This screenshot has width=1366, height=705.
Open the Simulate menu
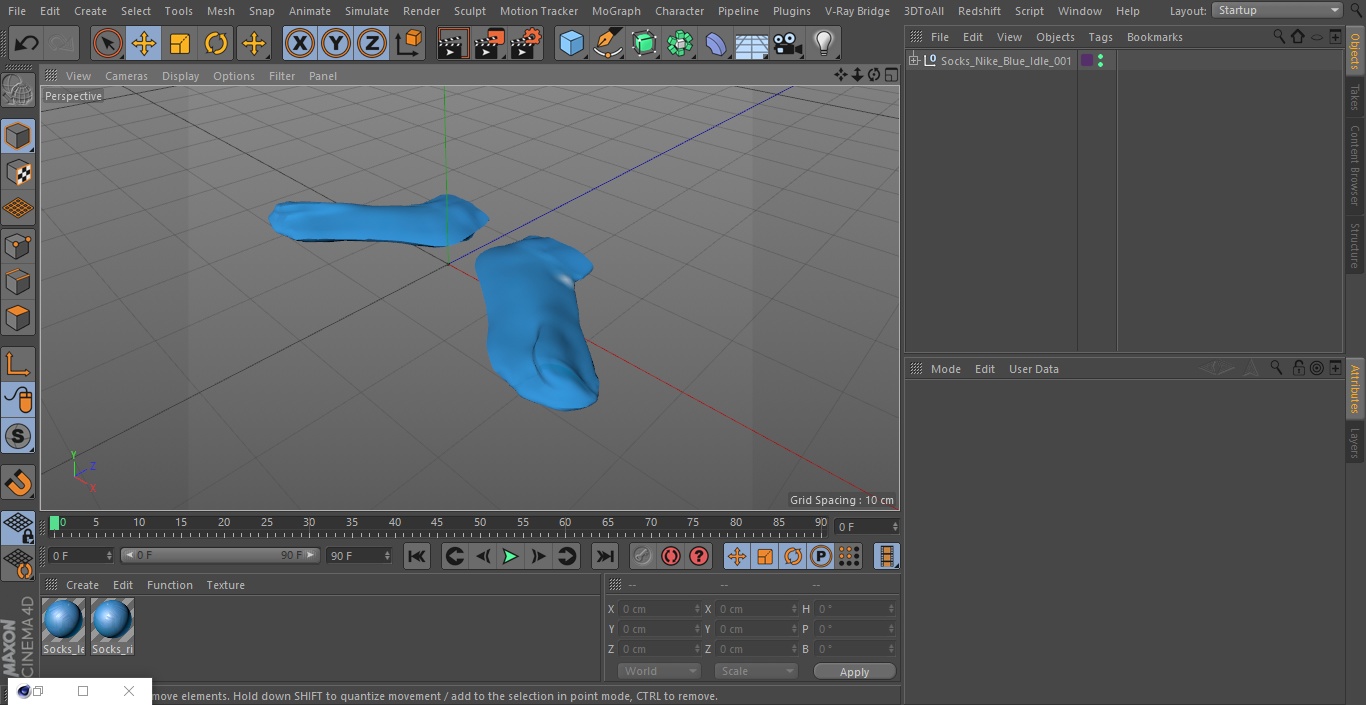coord(366,11)
